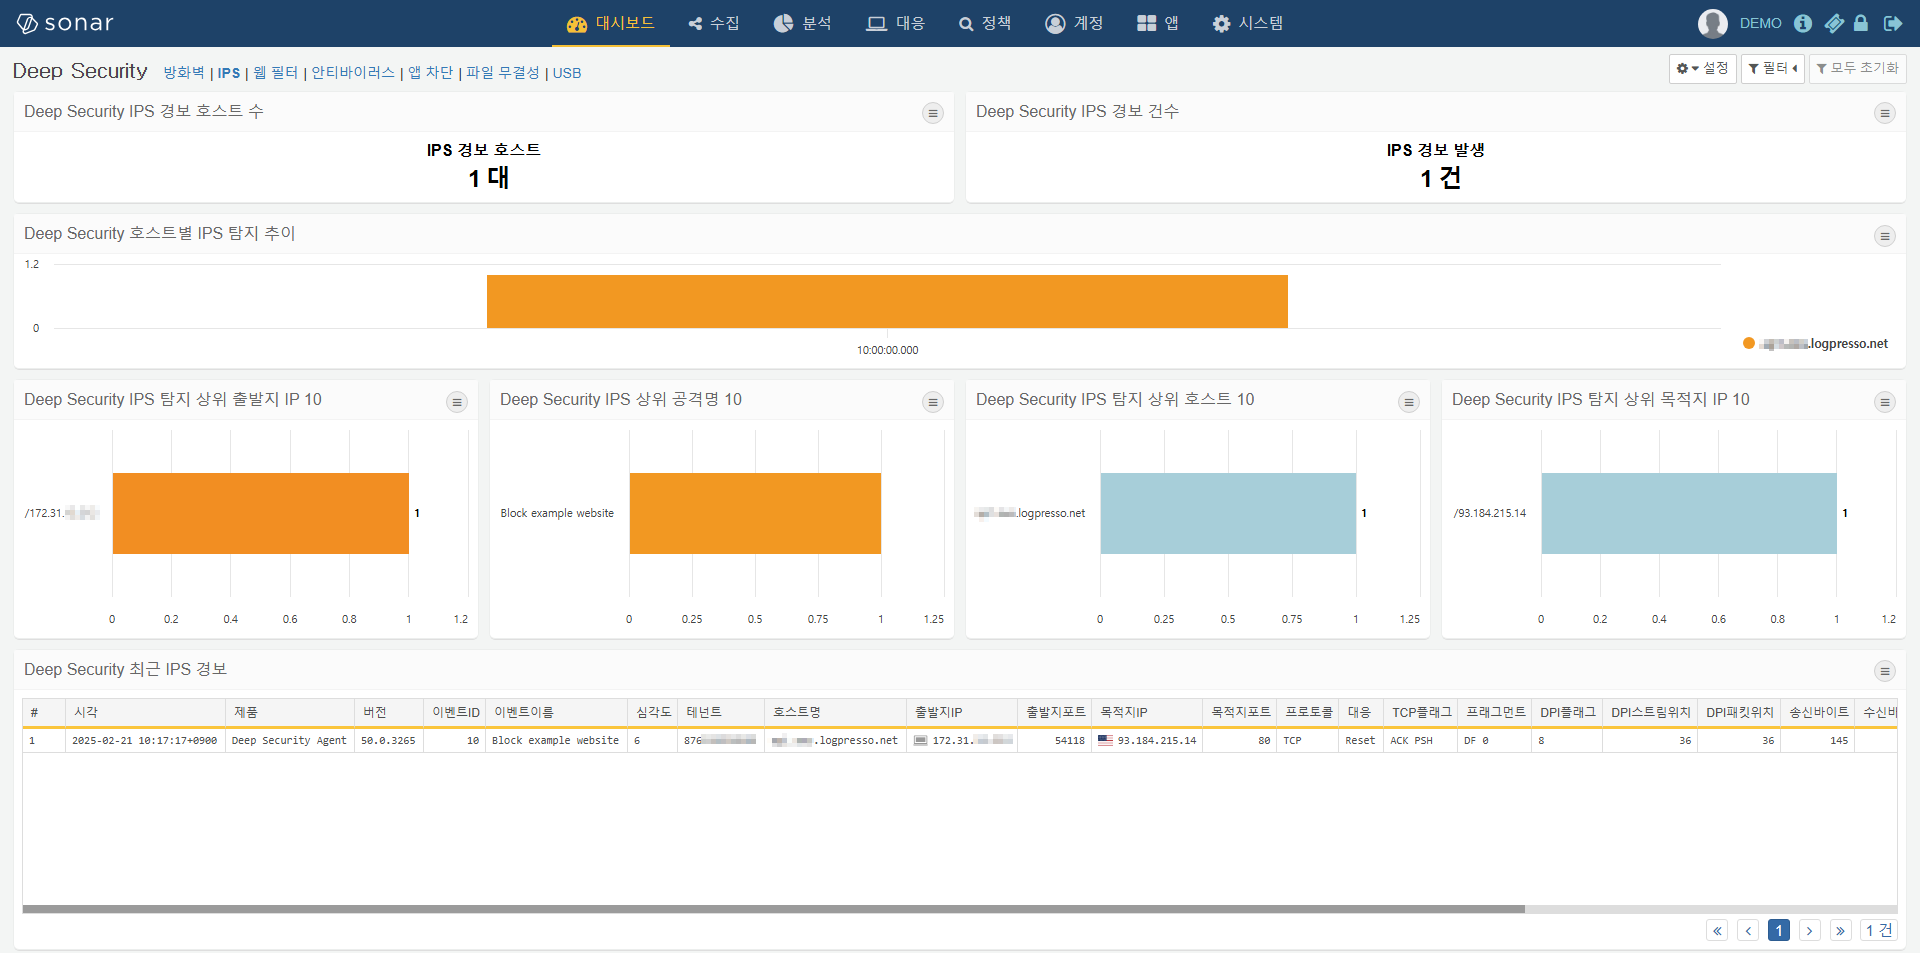This screenshot has height=953, width=1920.
Task: Sort by 이벤트이름 column header
Action: (x=556, y=712)
